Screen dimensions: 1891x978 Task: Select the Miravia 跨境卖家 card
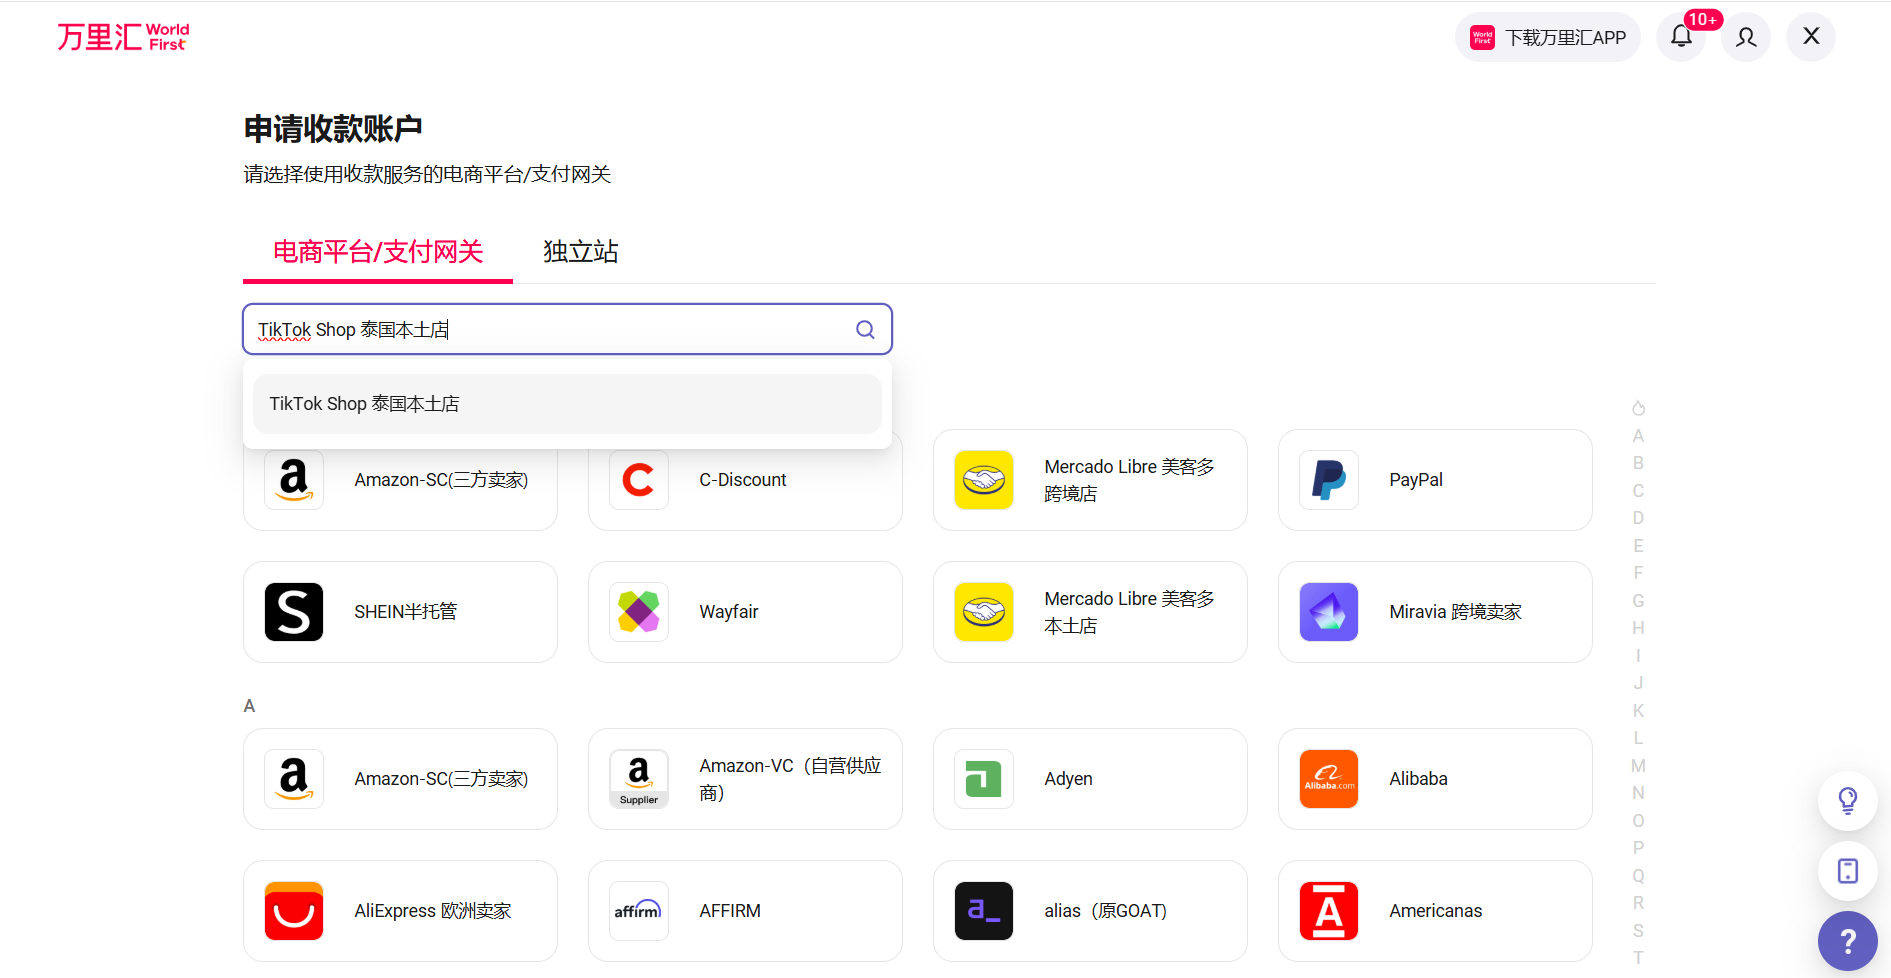pyautogui.click(x=1434, y=612)
